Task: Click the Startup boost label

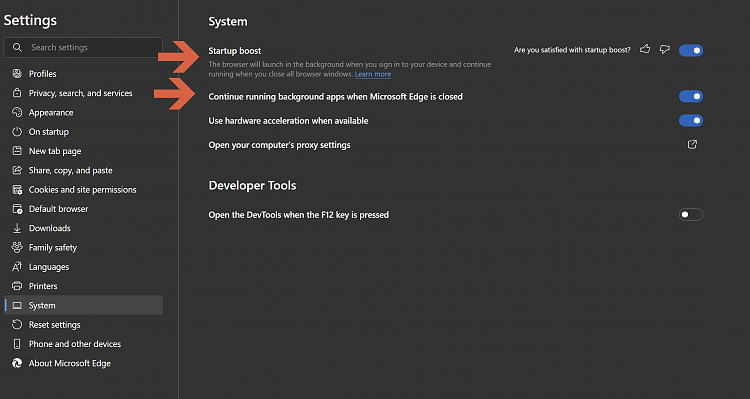Action: point(235,51)
